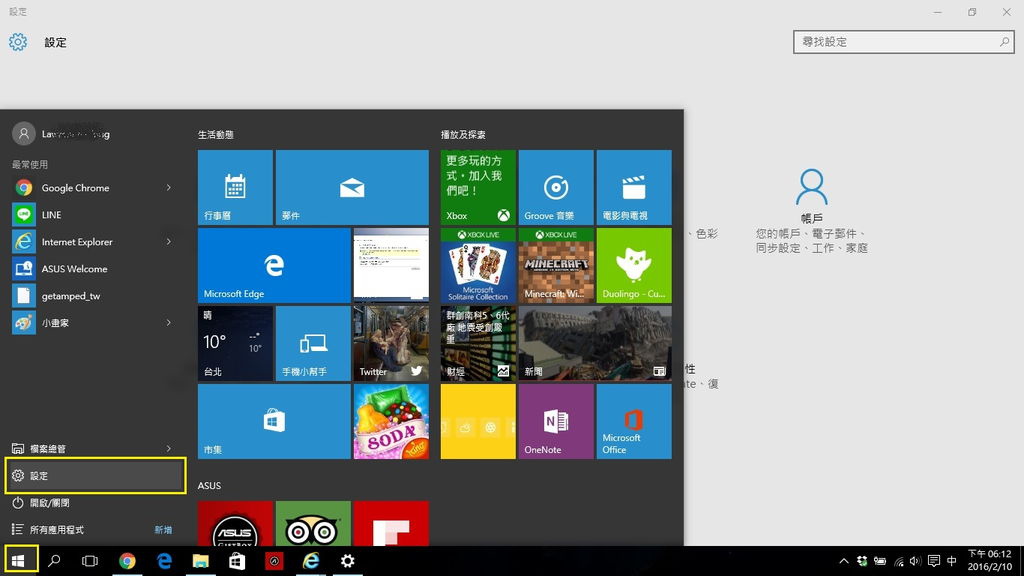Open the ASUS GiftBox tile
1024x576 pixels.
pyautogui.click(x=235, y=524)
